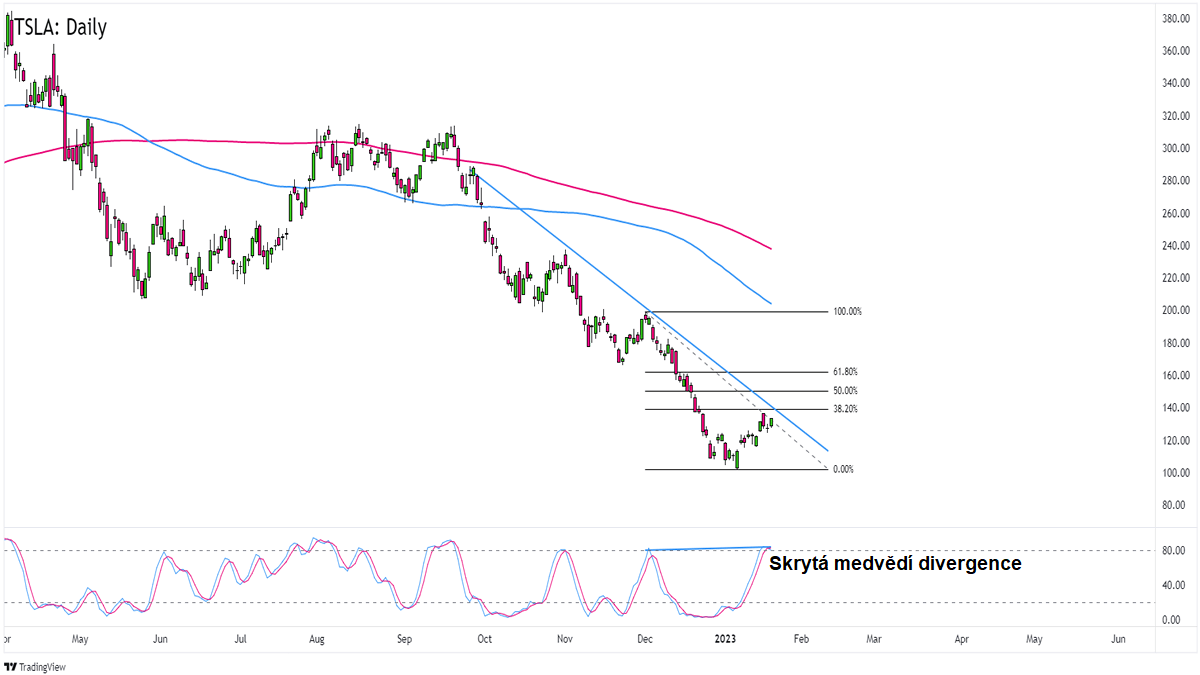Click the 360.00 price axis label
Viewport: 1200px width, 675px height.
1174,51
